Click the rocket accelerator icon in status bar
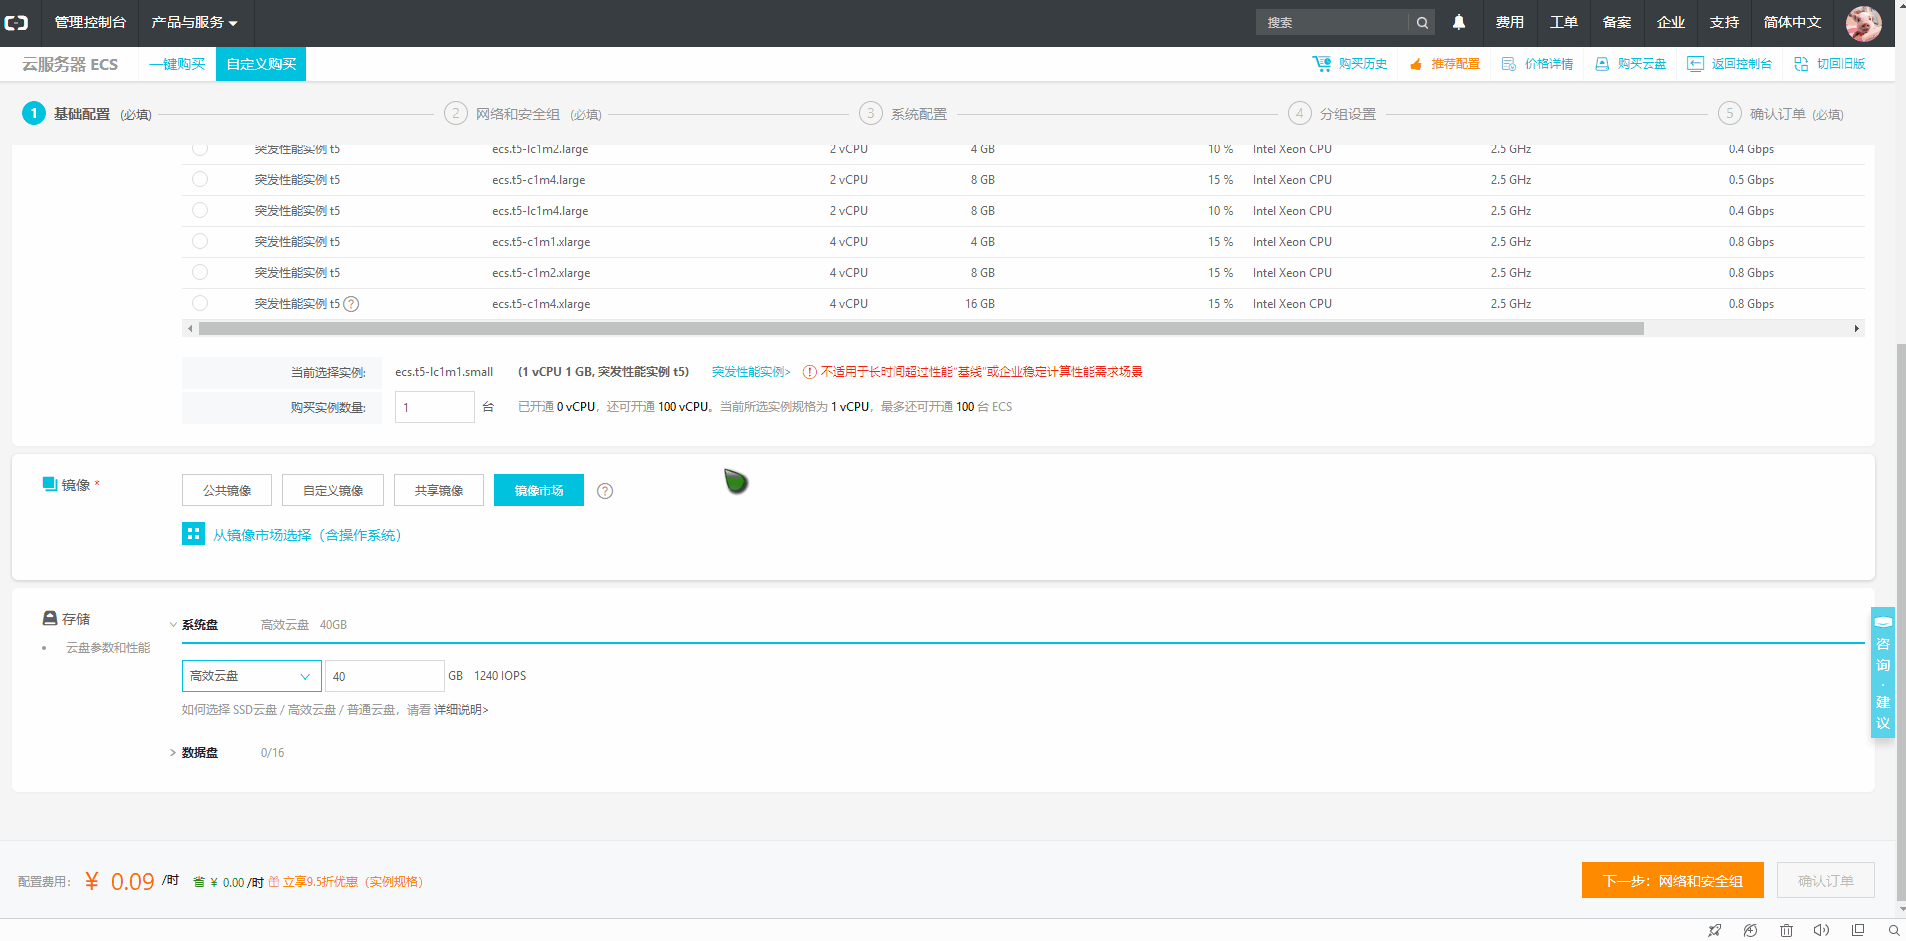This screenshot has width=1906, height=941. (1715, 930)
